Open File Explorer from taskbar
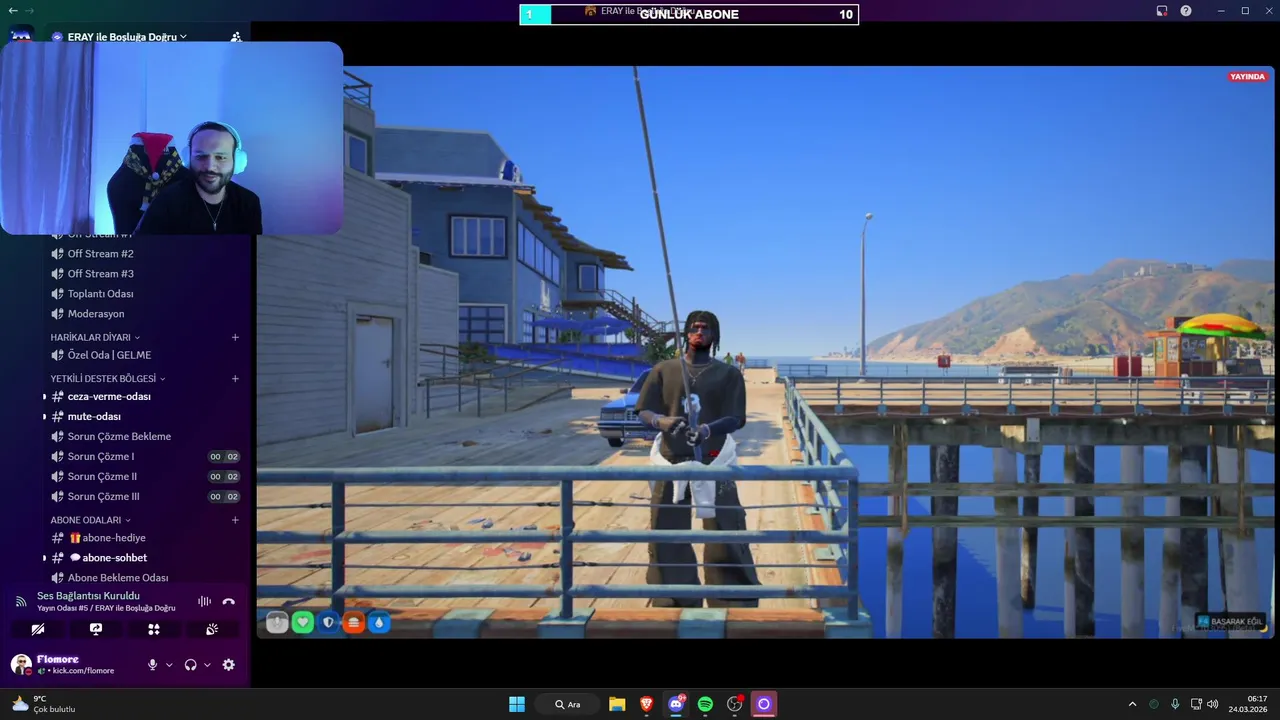This screenshot has width=1280, height=720. click(617, 704)
